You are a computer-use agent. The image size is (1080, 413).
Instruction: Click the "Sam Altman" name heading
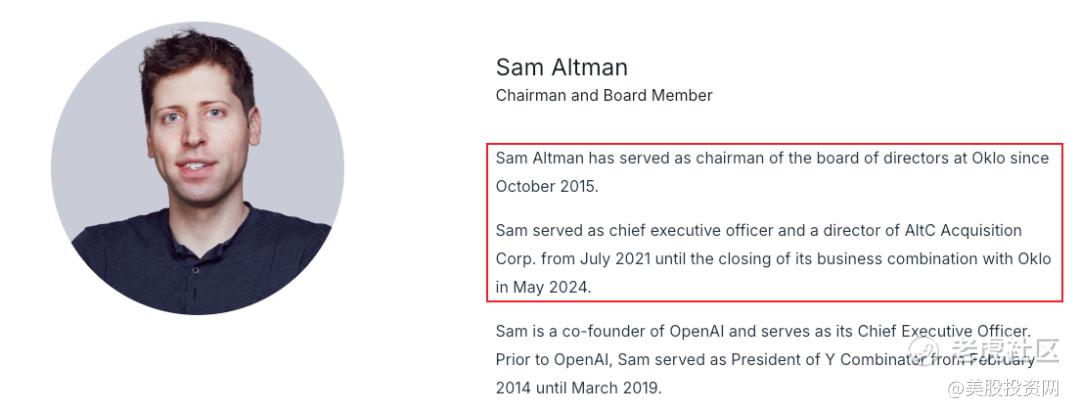pos(561,67)
